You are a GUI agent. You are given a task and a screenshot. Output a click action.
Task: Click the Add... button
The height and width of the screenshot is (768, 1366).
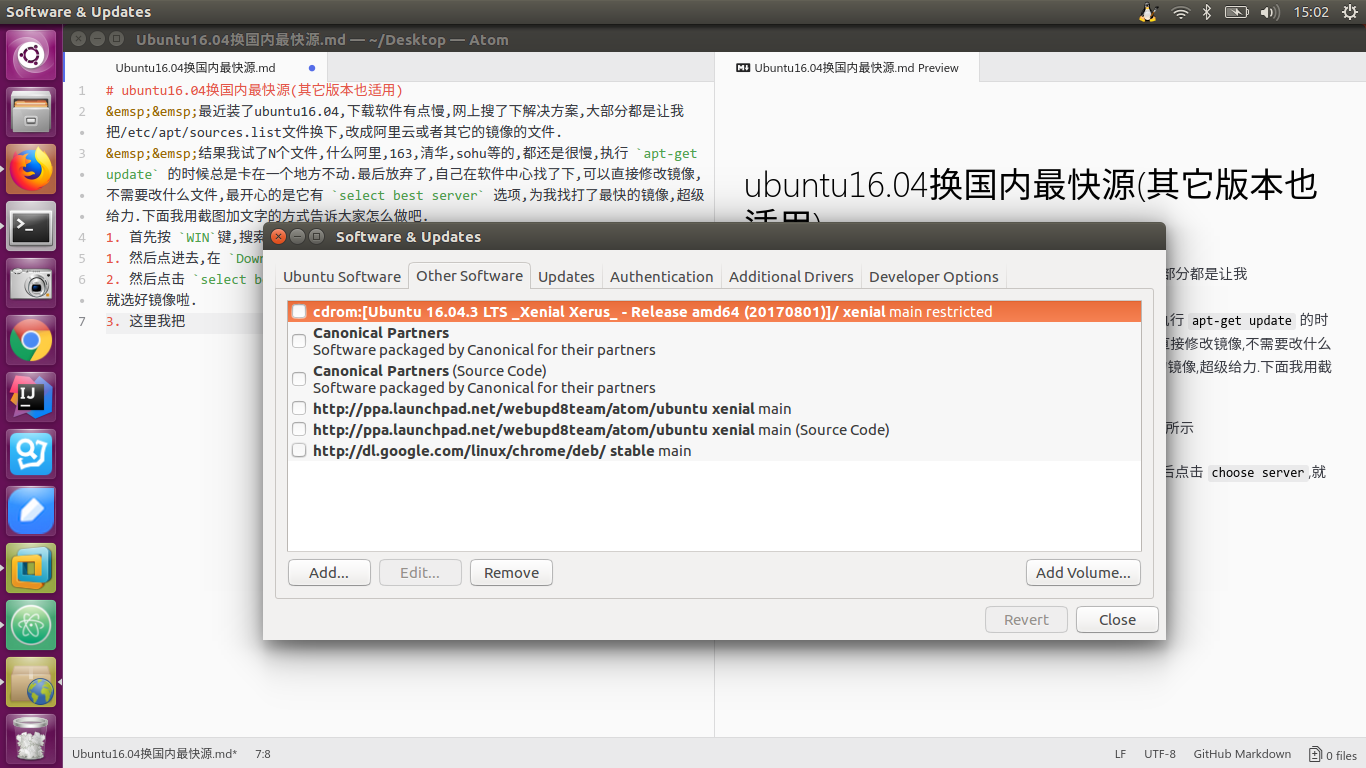tap(329, 573)
